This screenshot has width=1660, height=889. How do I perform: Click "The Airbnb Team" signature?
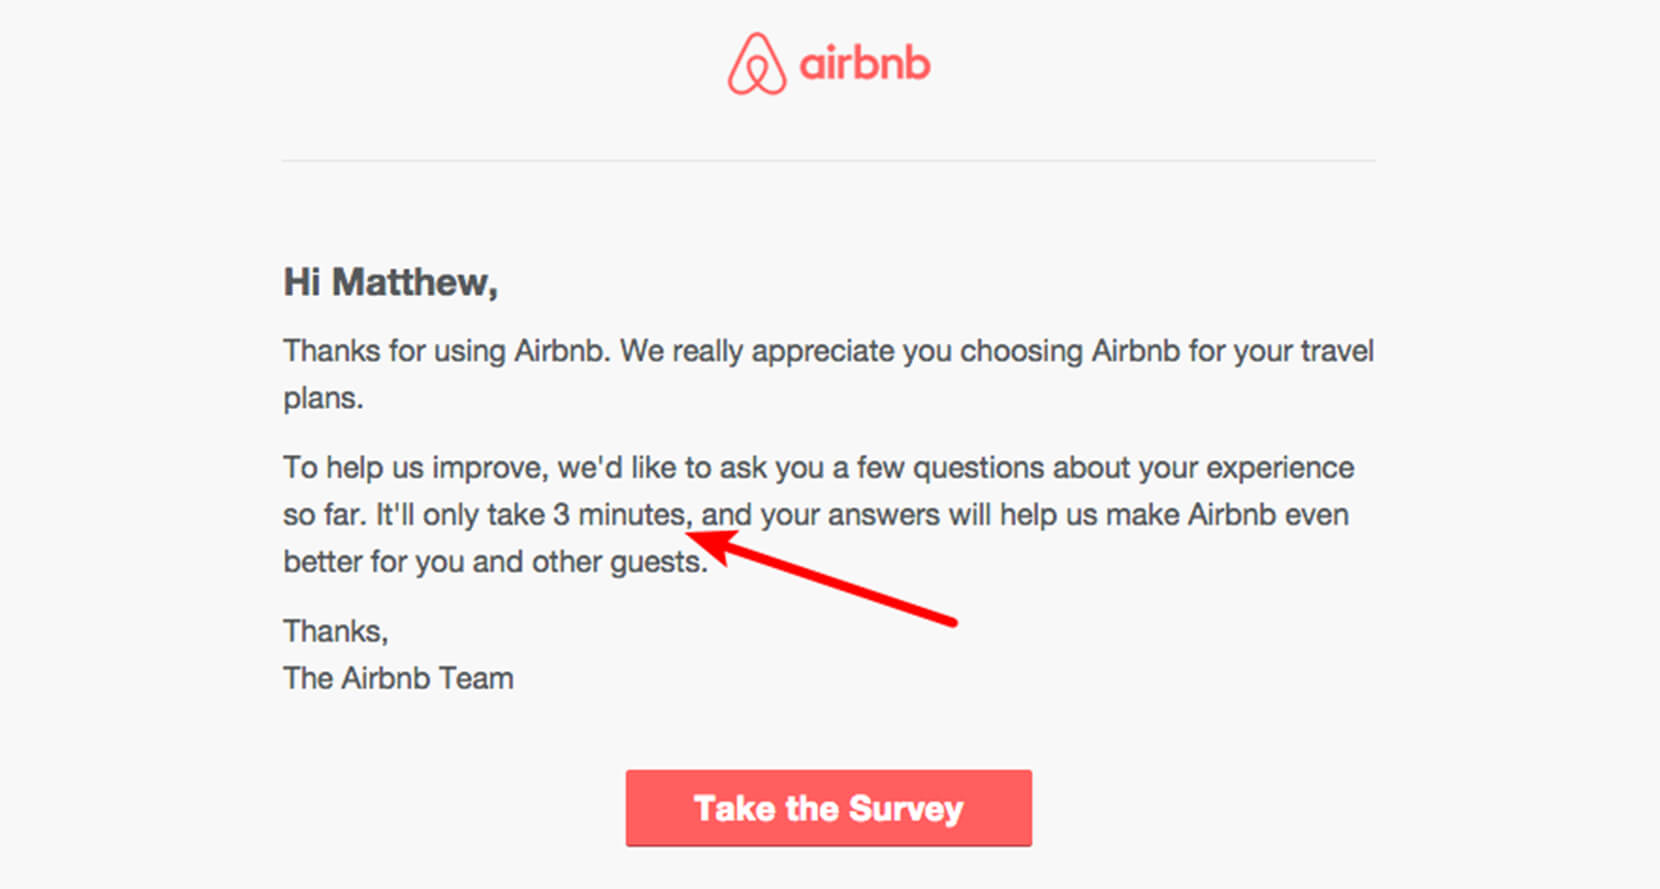pos(398,678)
